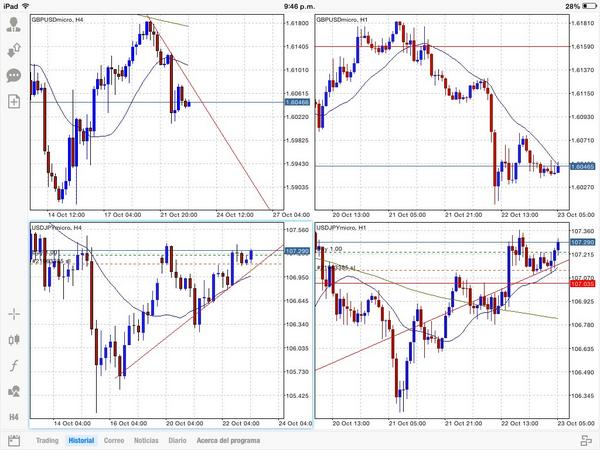Image resolution: width=600 pixels, height=450 pixels.
Task: Tap the Wi-Fi status icon
Action: 26,6
